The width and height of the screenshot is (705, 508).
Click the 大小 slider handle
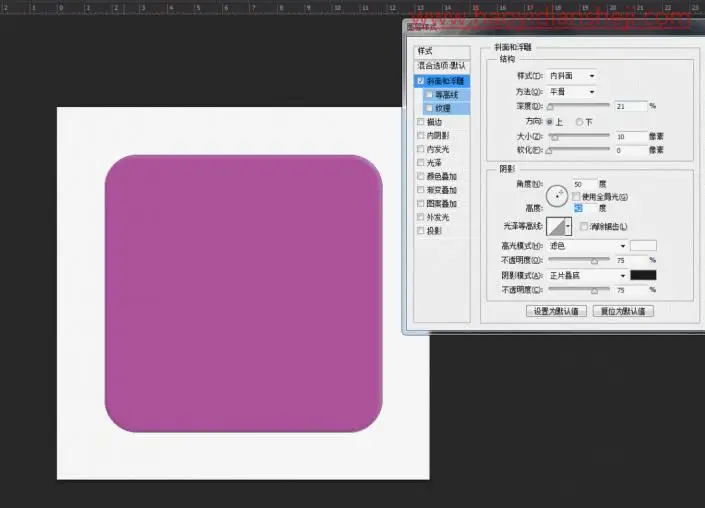(x=555, y=137)
